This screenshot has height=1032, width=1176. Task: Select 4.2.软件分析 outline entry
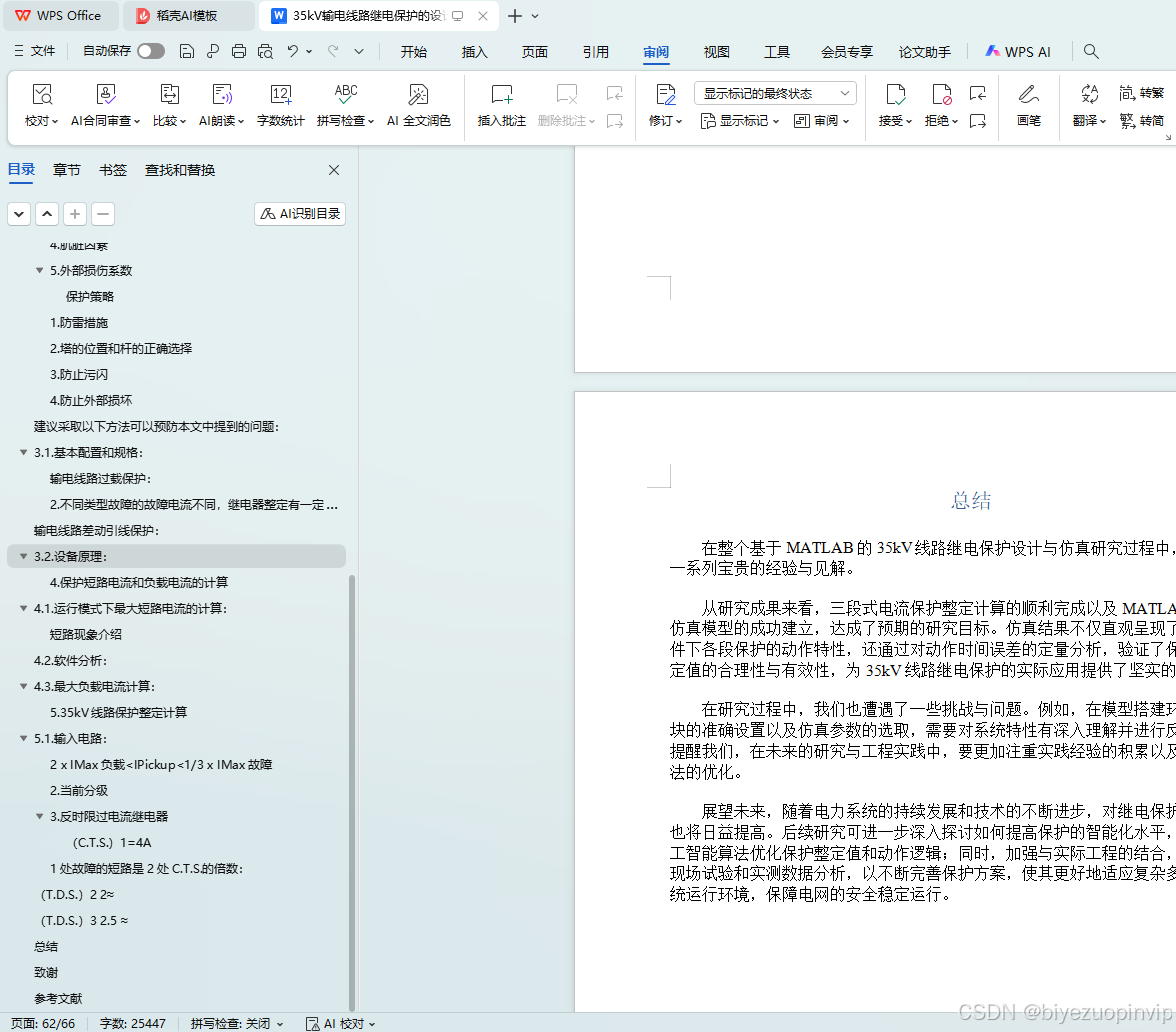[x=70, y=660]
